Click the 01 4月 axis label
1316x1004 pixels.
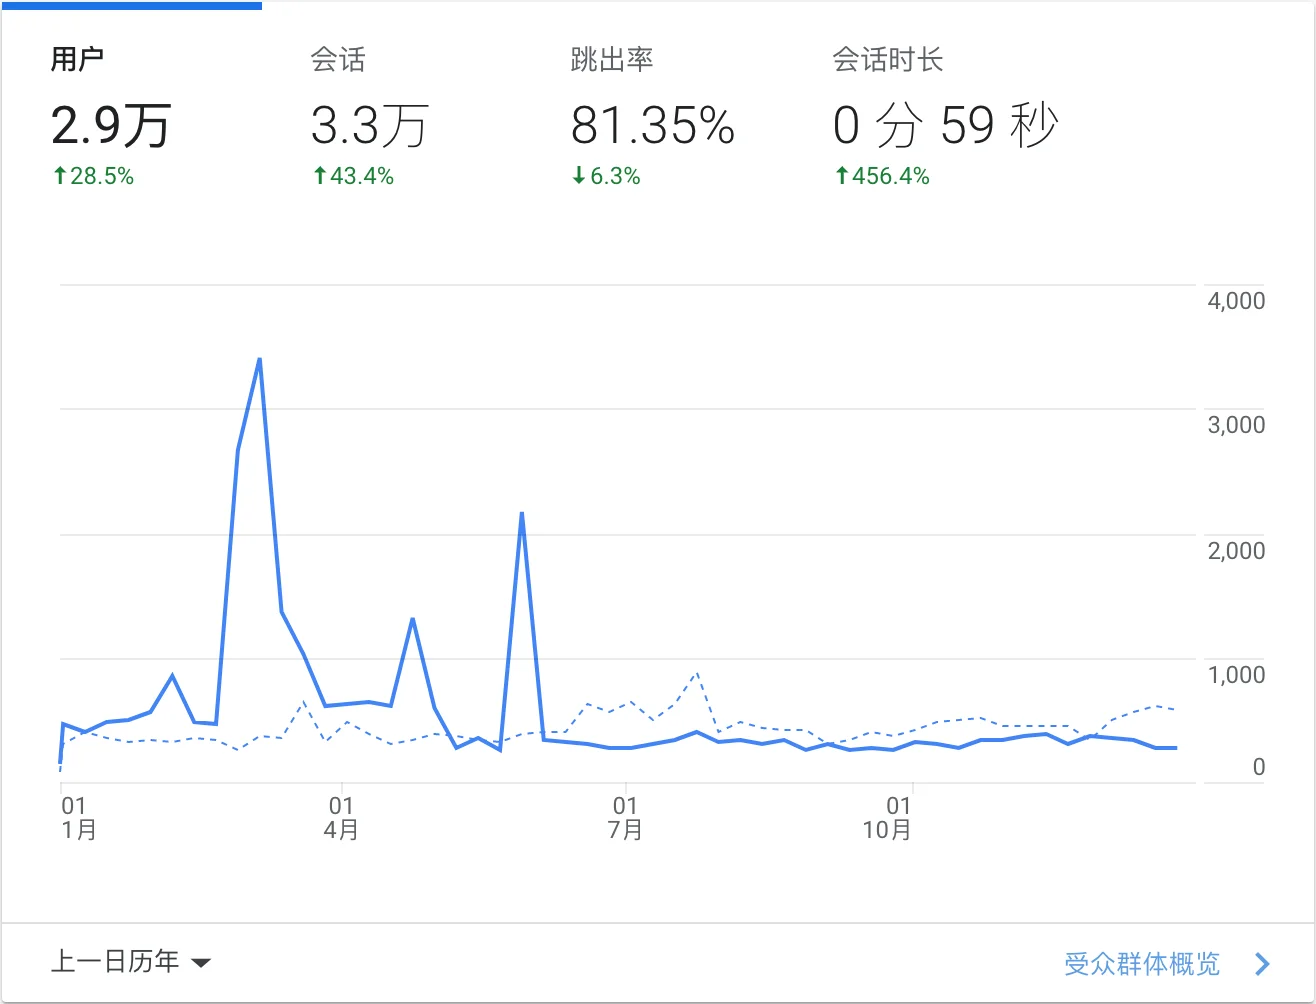tap(341, 818)
